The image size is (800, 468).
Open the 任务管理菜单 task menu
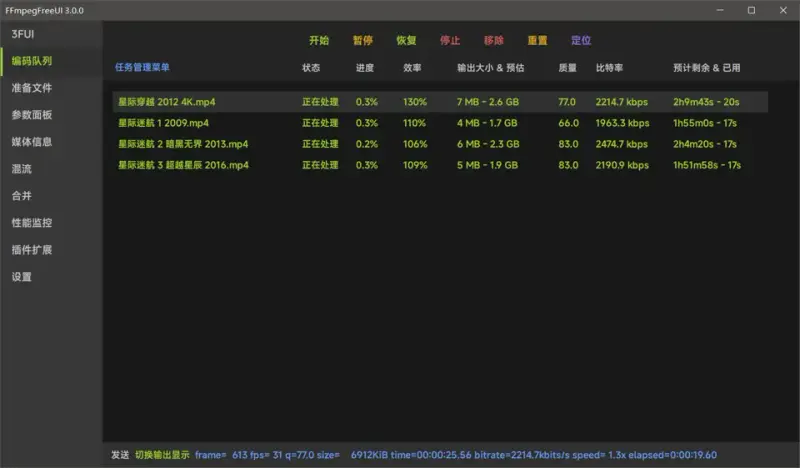[142, 68]
